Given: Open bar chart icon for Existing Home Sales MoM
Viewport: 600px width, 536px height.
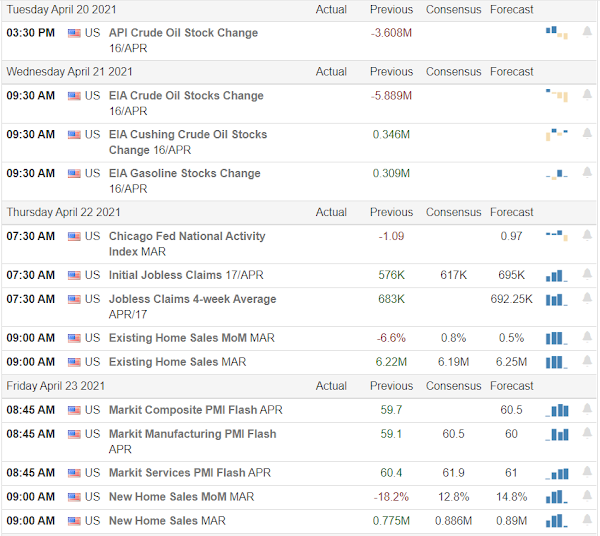Looking at the screenshot, I should point(557,338).
